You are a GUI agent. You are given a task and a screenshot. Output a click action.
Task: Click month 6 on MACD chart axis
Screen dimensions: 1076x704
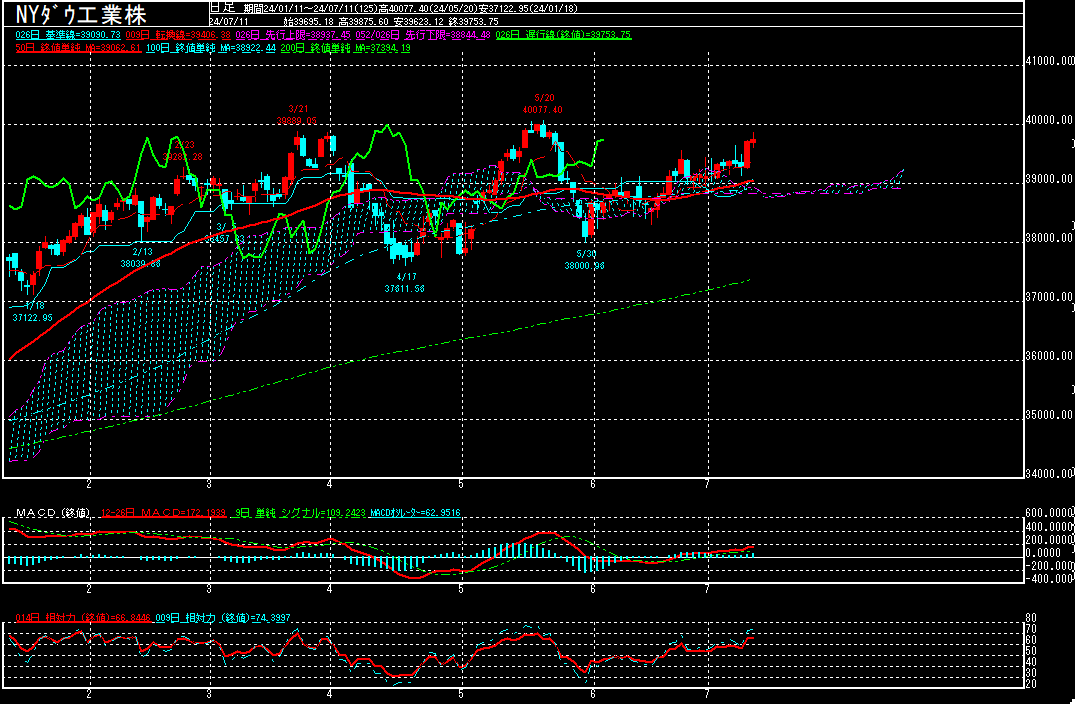(x=593, y=589)
